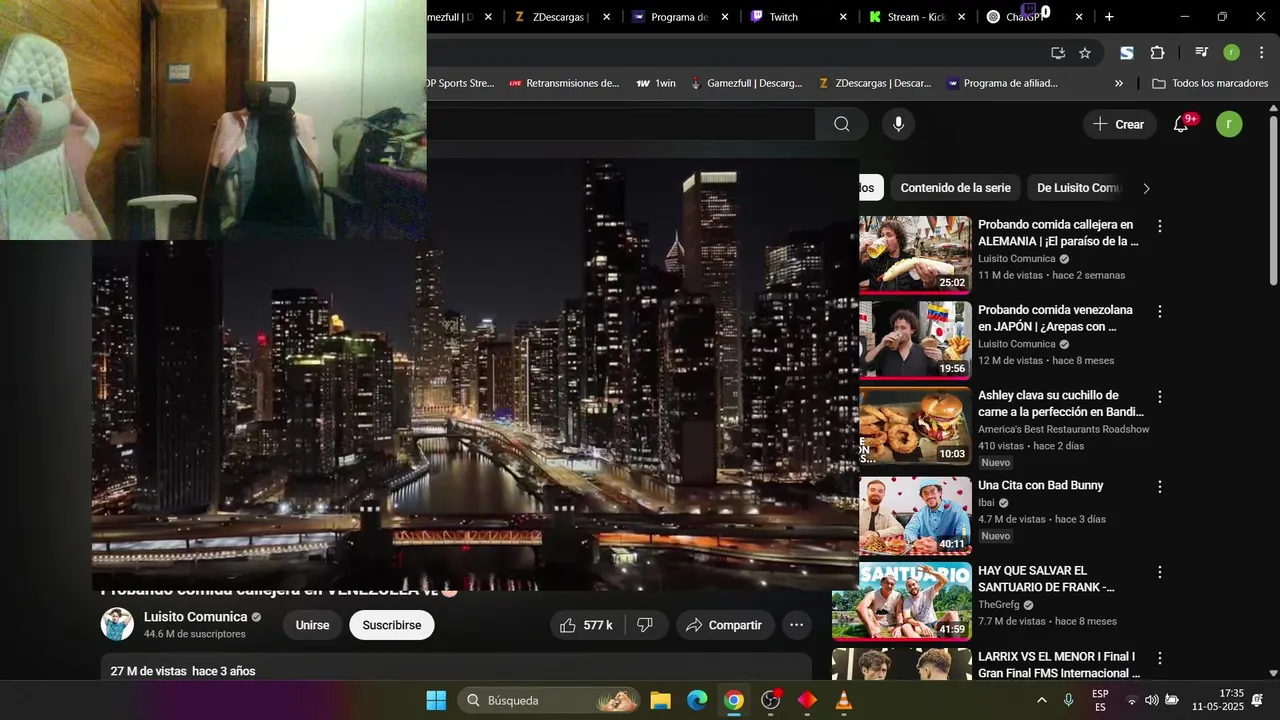Open File Explorer from the taskbar
The width and height of the screenshot is (1280, 720).
(x=660, y=700)
